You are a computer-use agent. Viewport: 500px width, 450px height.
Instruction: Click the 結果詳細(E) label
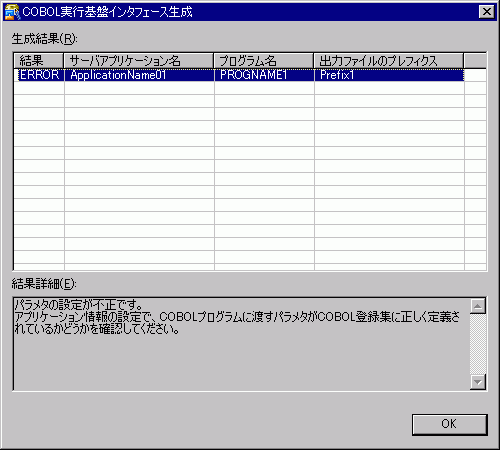coord(44,284)
